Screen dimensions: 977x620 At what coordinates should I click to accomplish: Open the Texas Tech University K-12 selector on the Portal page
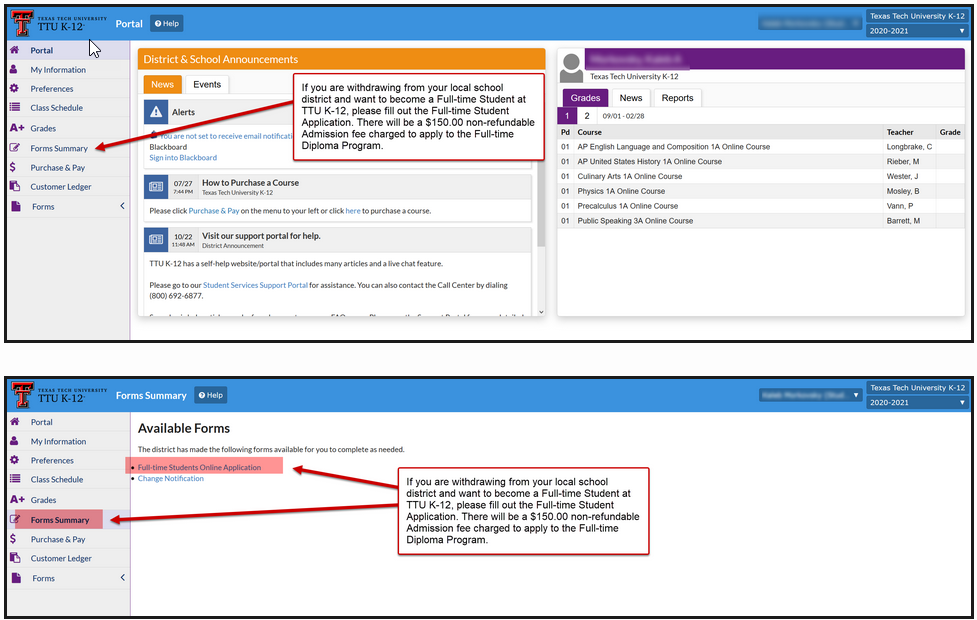917,16
